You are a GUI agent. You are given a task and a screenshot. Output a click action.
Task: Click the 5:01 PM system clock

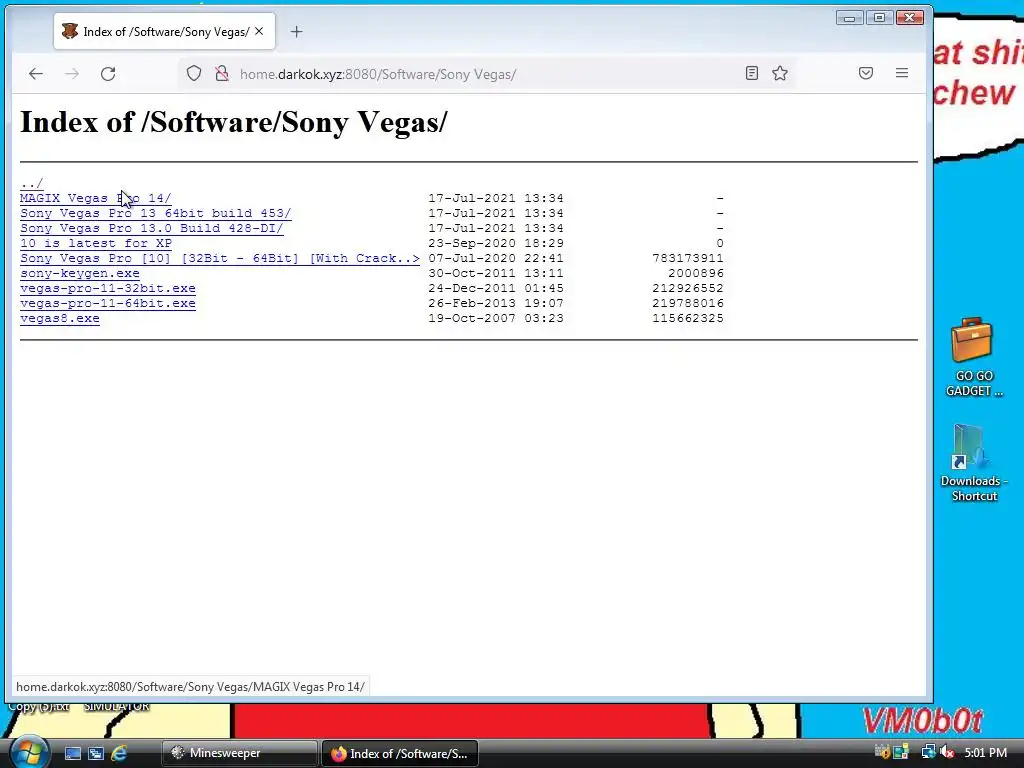point(985,753)
